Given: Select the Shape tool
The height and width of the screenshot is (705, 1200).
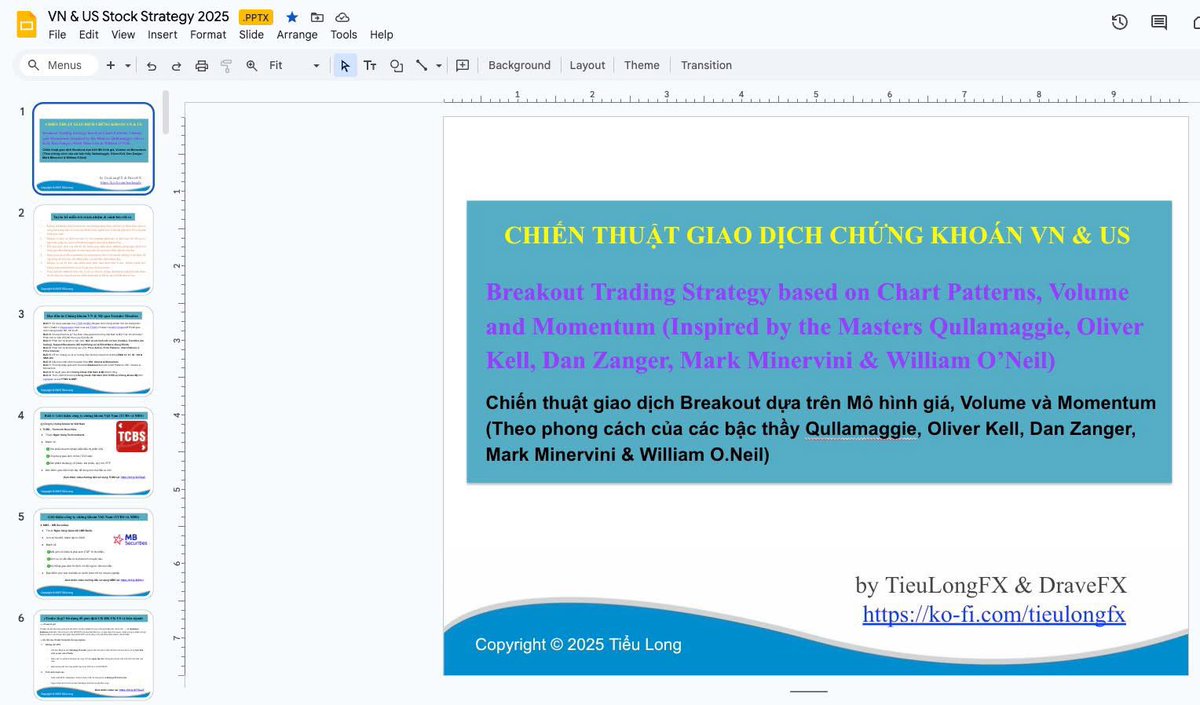Looking at the screenshot, I should pos(396,66).
